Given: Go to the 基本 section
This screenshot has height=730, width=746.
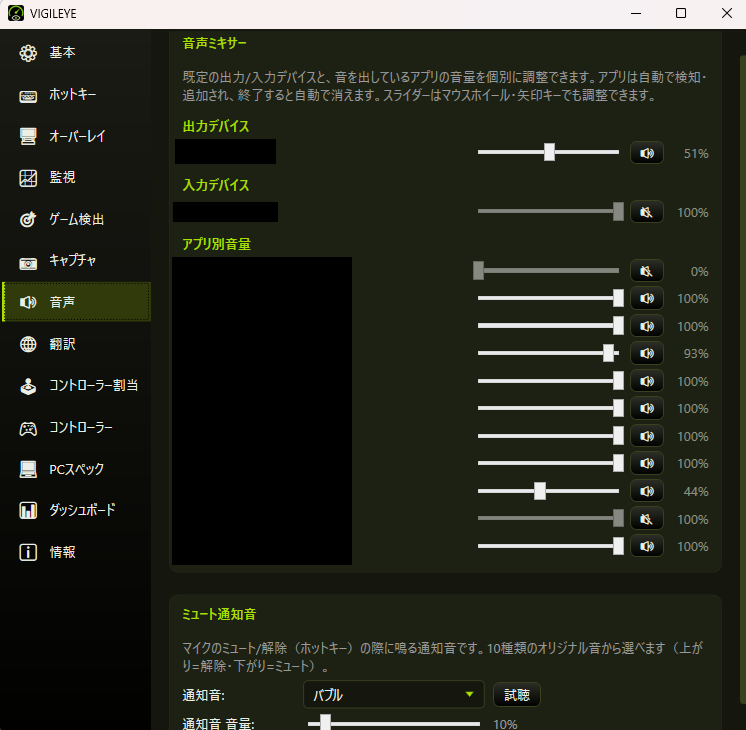Looking at the screenshot, I should [77, 52].
